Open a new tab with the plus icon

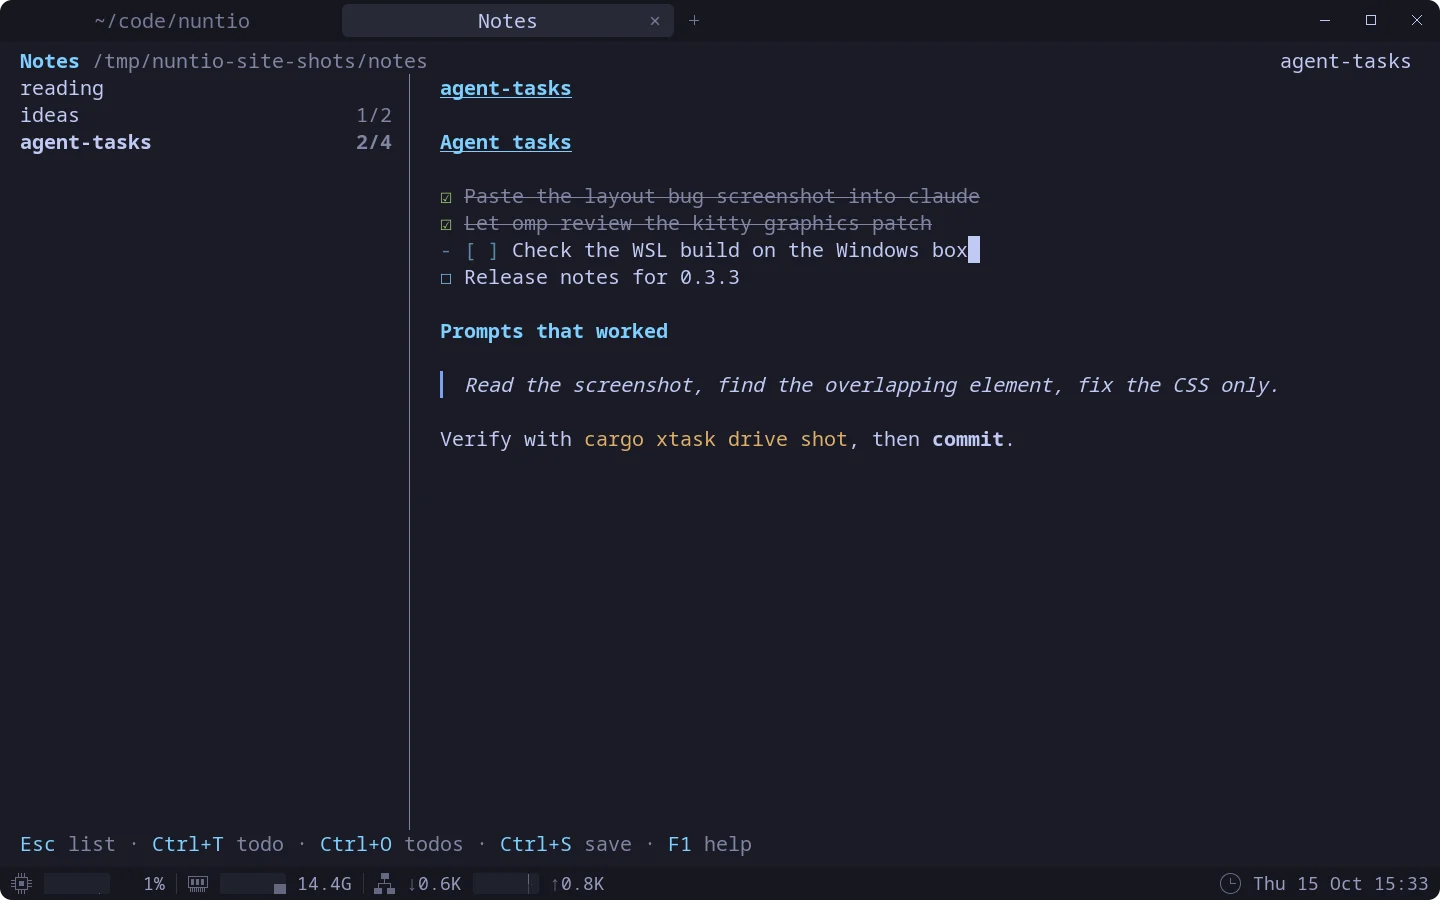(694, 20)
